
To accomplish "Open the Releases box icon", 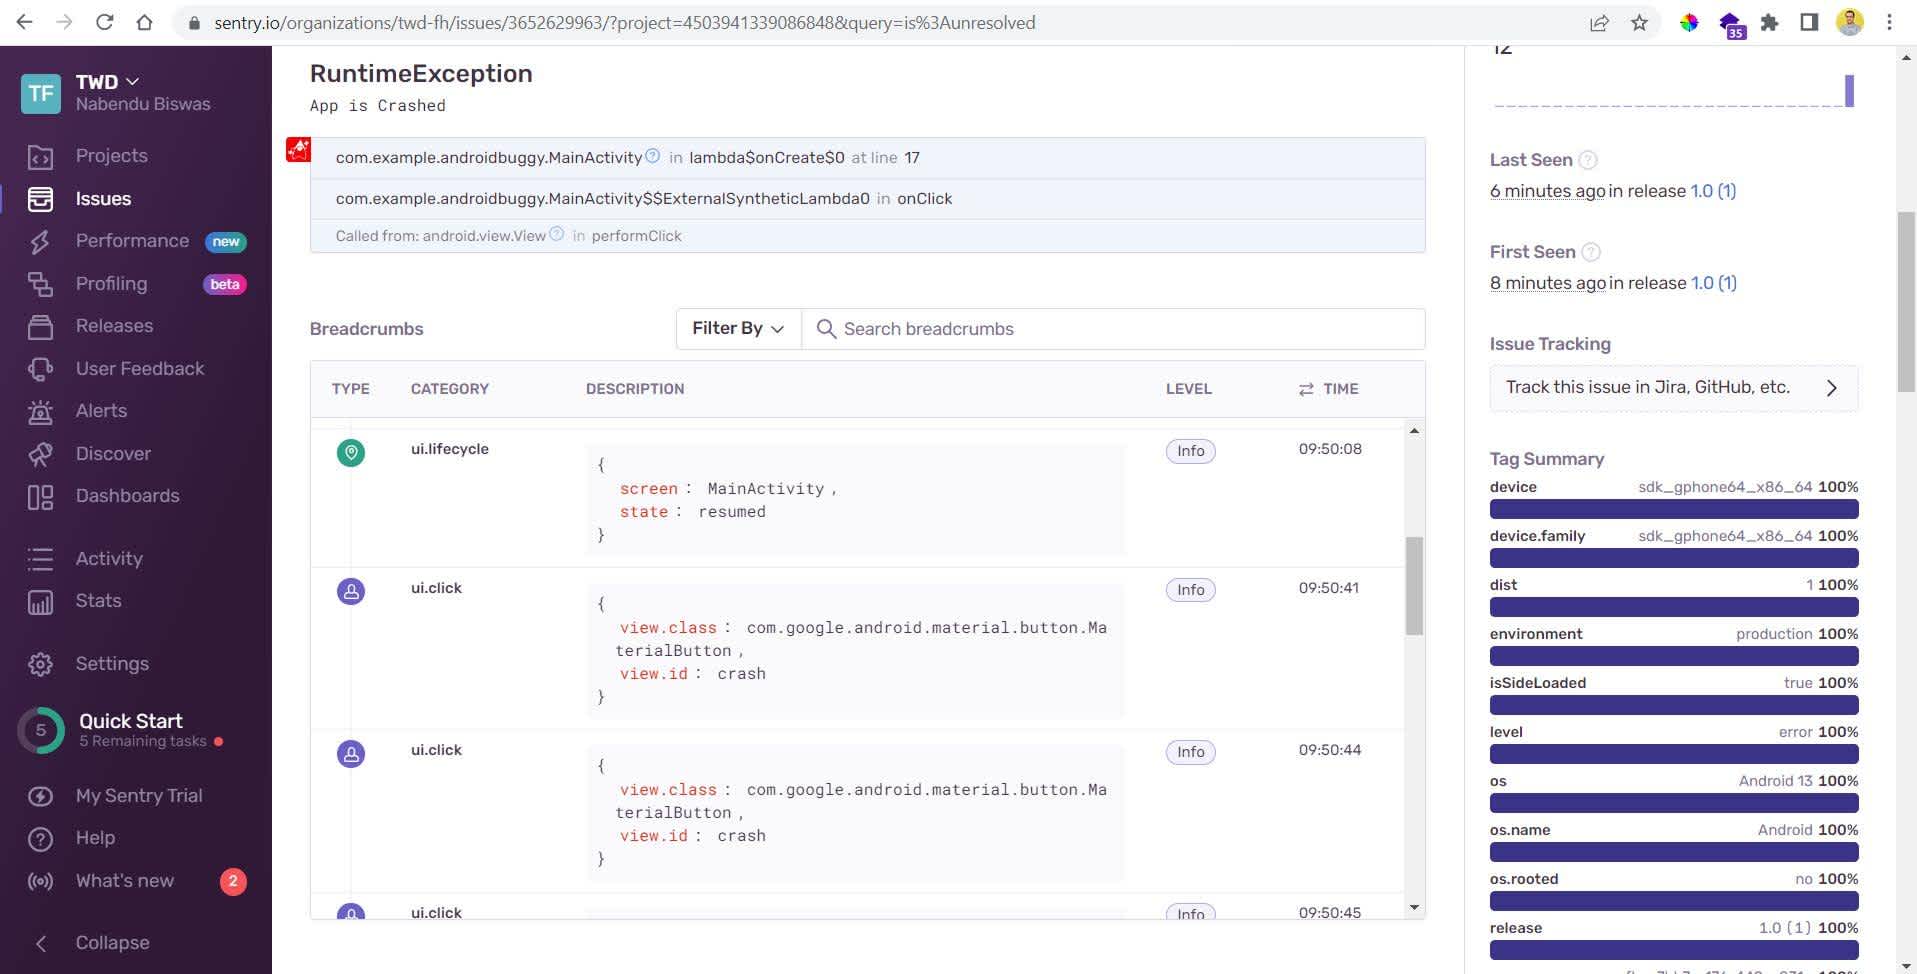I will point(40,327).
